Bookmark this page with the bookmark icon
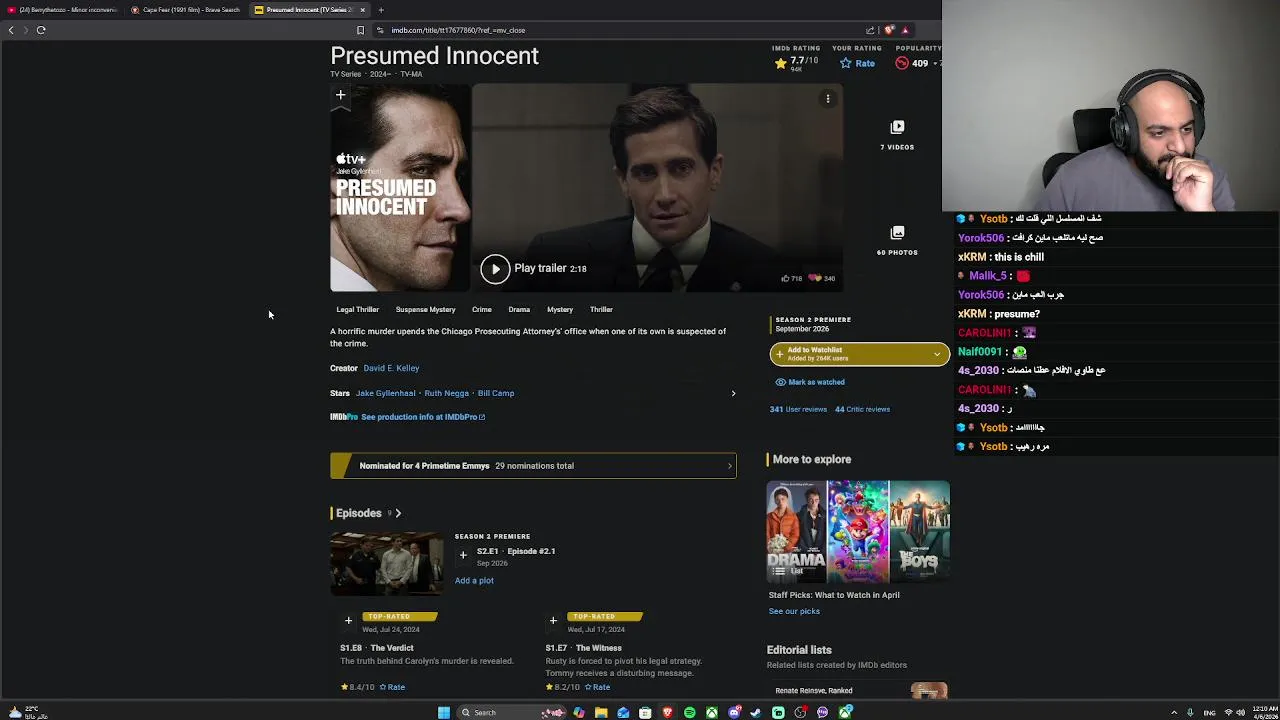Screen dimensions: 1280x720 tap(360, 30)
